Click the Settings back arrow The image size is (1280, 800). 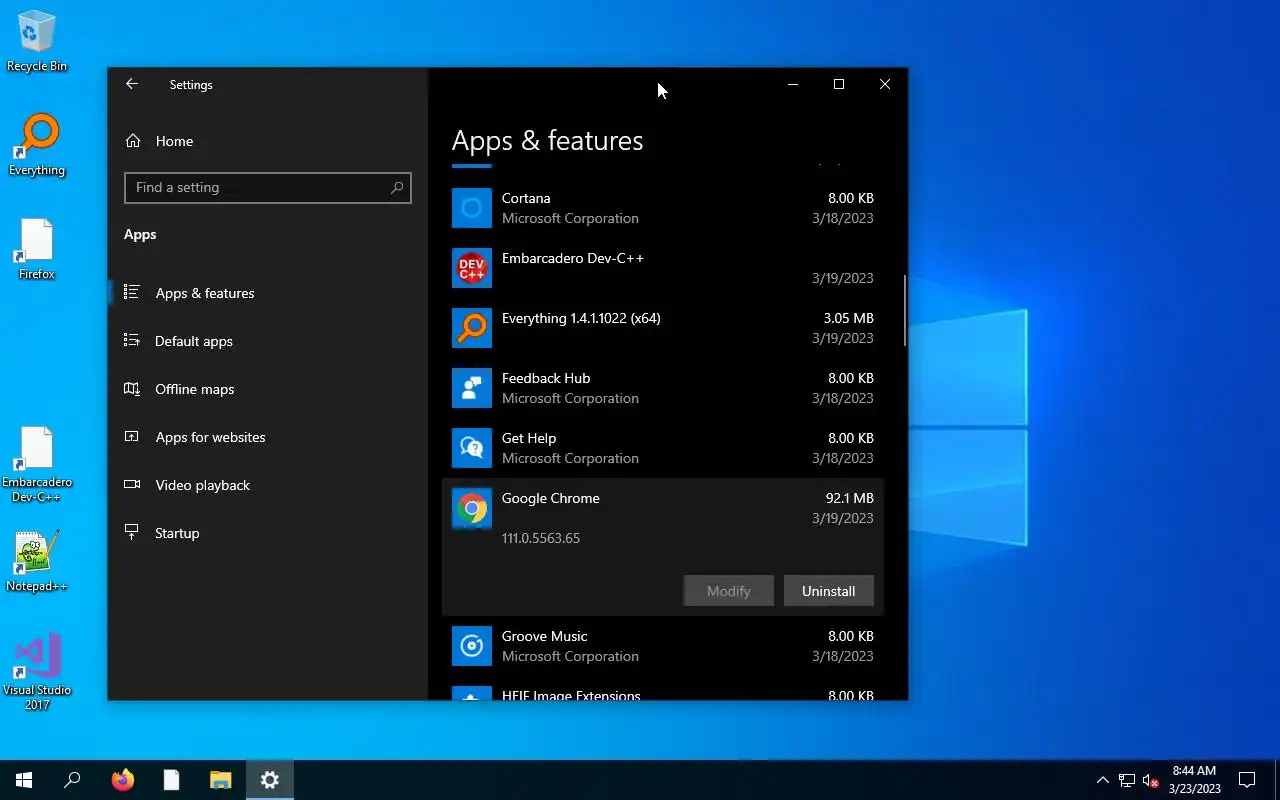[131, 85]
